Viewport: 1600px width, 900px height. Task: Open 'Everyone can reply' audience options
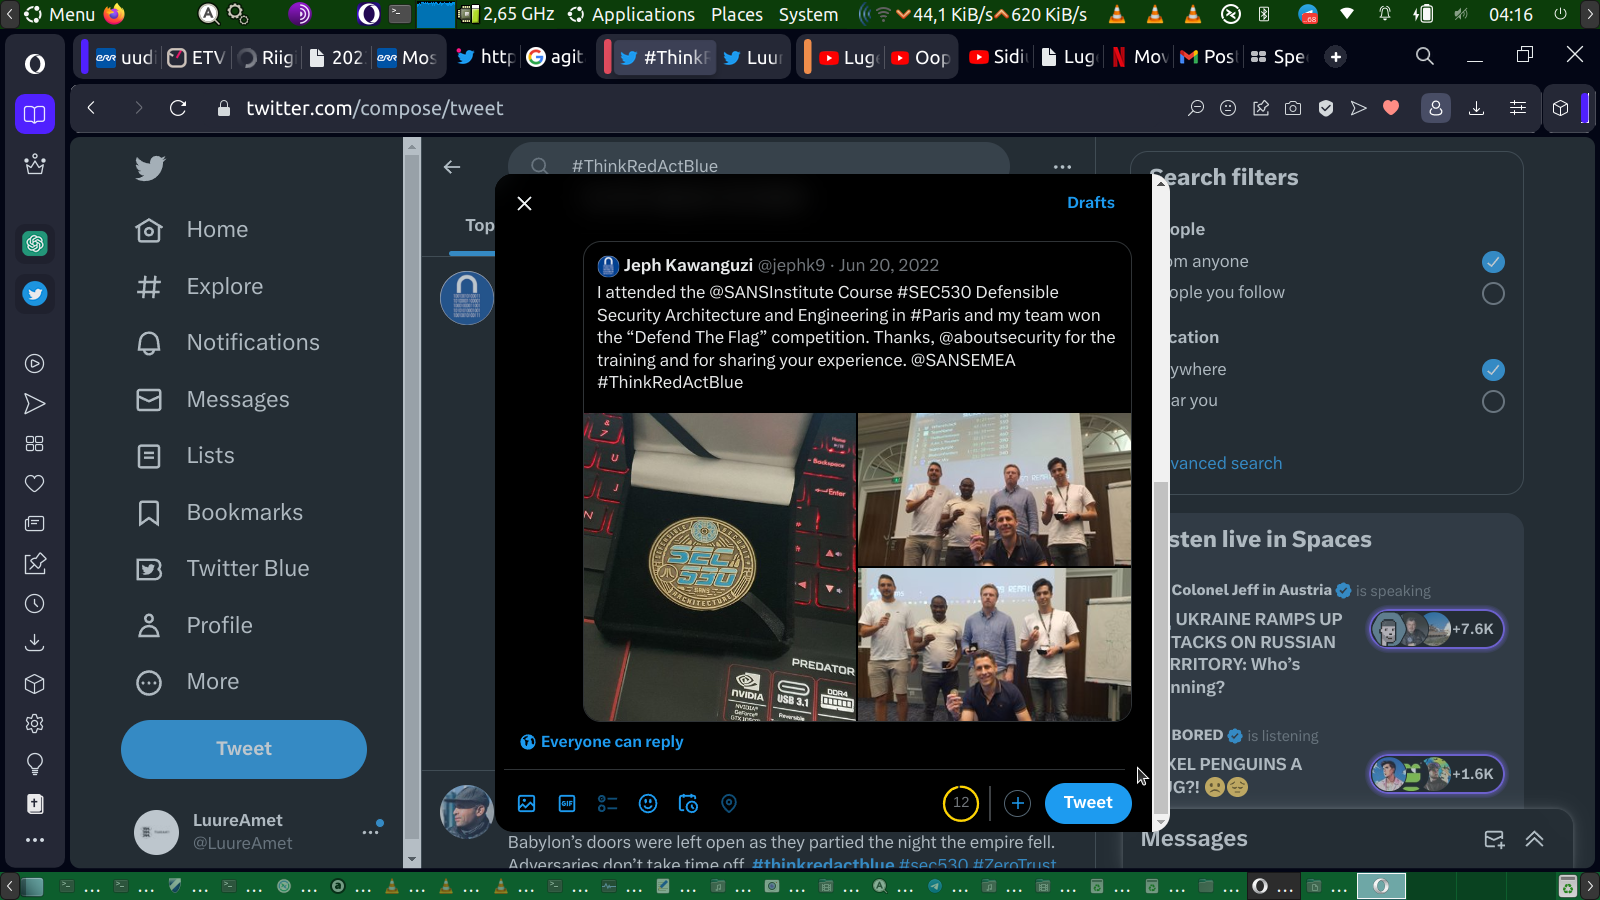pos(602,742)
